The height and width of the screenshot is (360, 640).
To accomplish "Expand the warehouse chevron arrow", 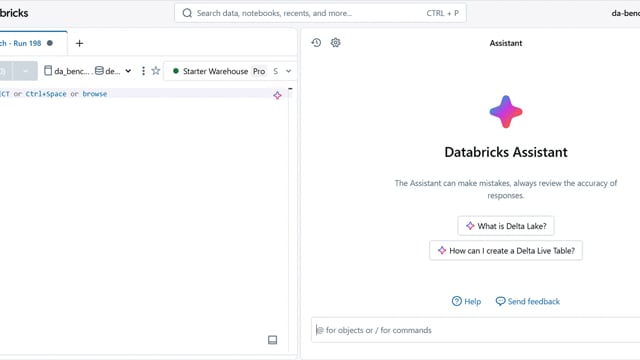I will point(289,71).
